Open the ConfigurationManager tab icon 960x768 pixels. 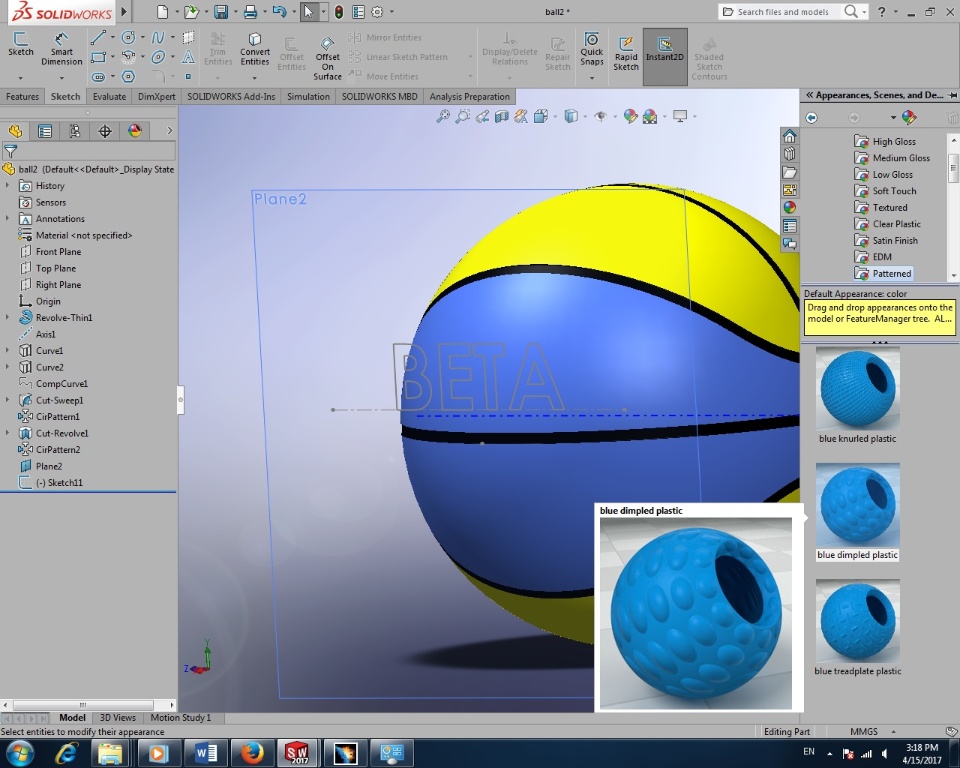pyautogui.click(x=75, y=130)
